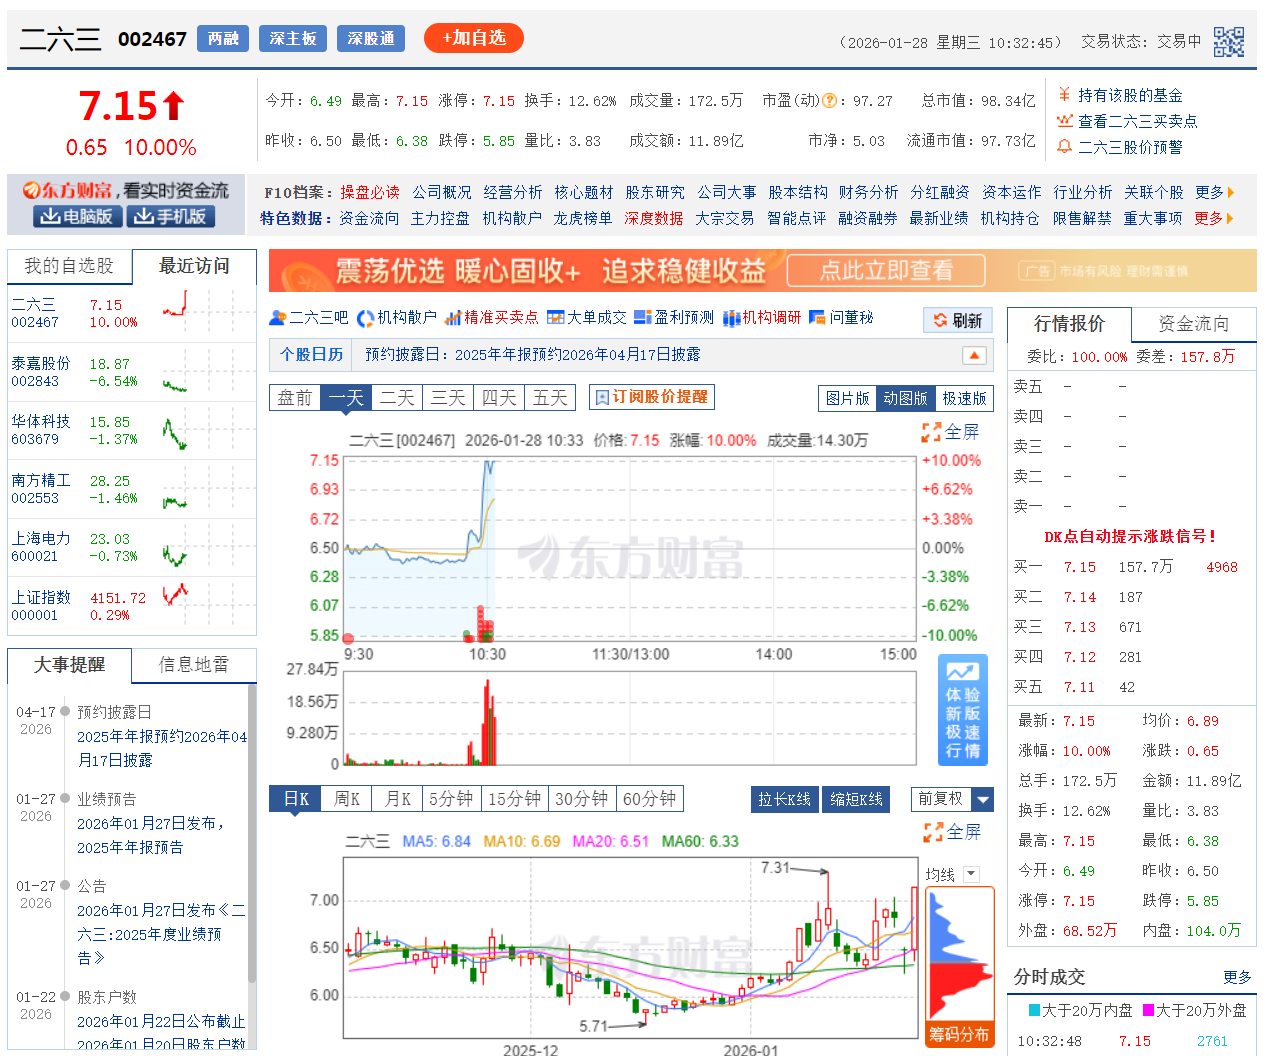The height and width of the screenshot is (1056, 1281).
Task: Expand more F10档案 links with 更多 arrow
Action: pos(1215,192)
